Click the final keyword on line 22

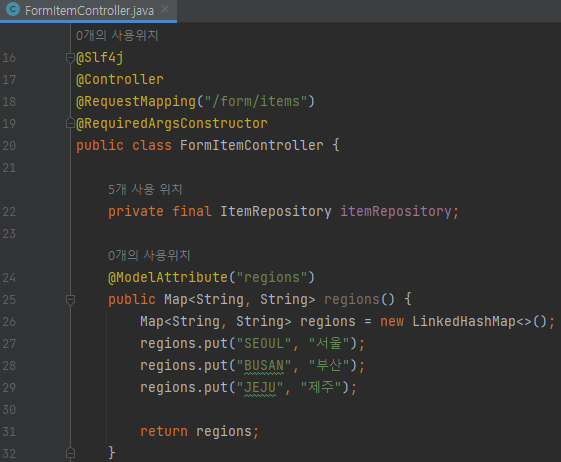click(192, 211)
